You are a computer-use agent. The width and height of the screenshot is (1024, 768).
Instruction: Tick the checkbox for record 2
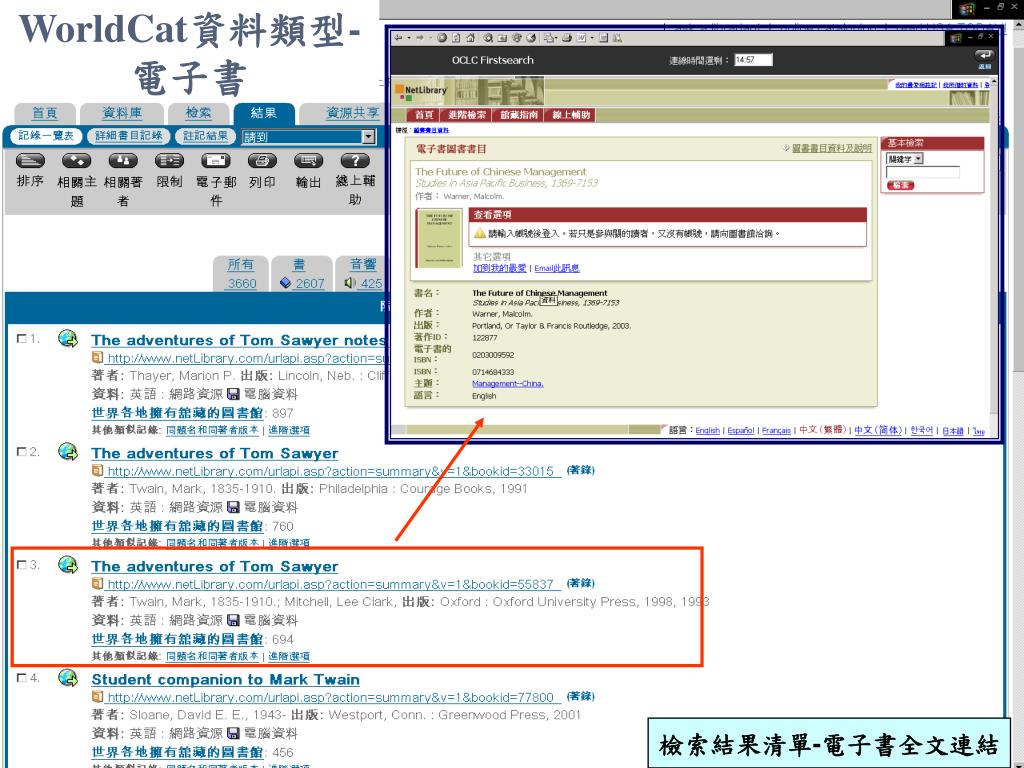click(22, 451)
